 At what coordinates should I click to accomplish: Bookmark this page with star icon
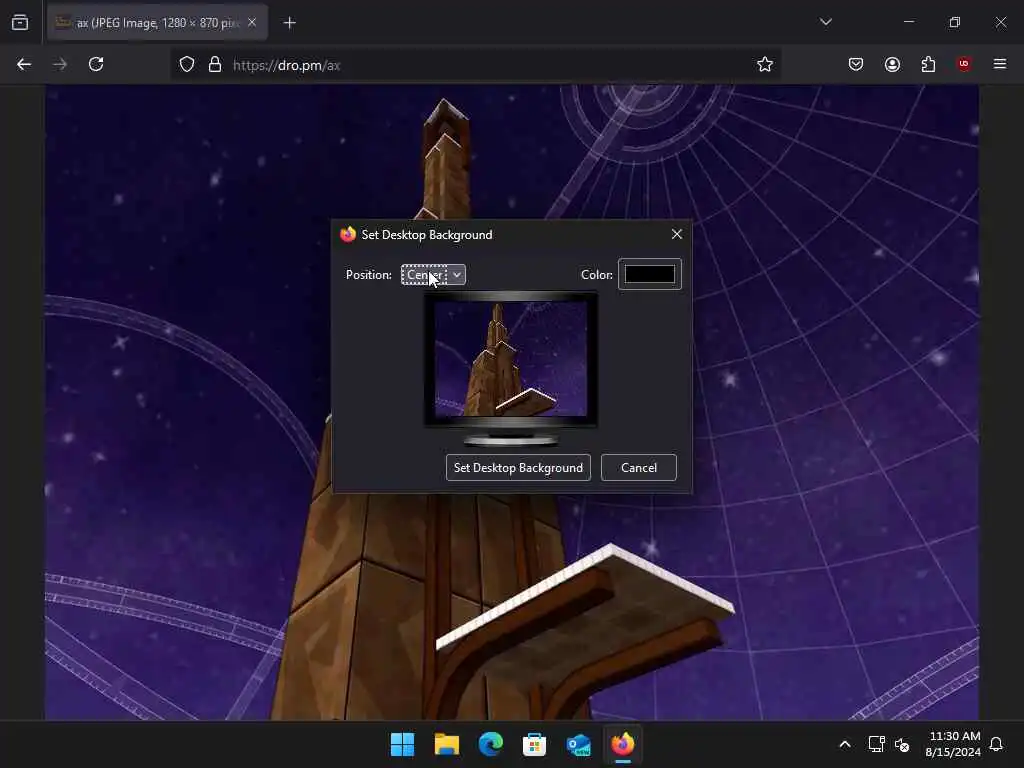coord(765,65)
